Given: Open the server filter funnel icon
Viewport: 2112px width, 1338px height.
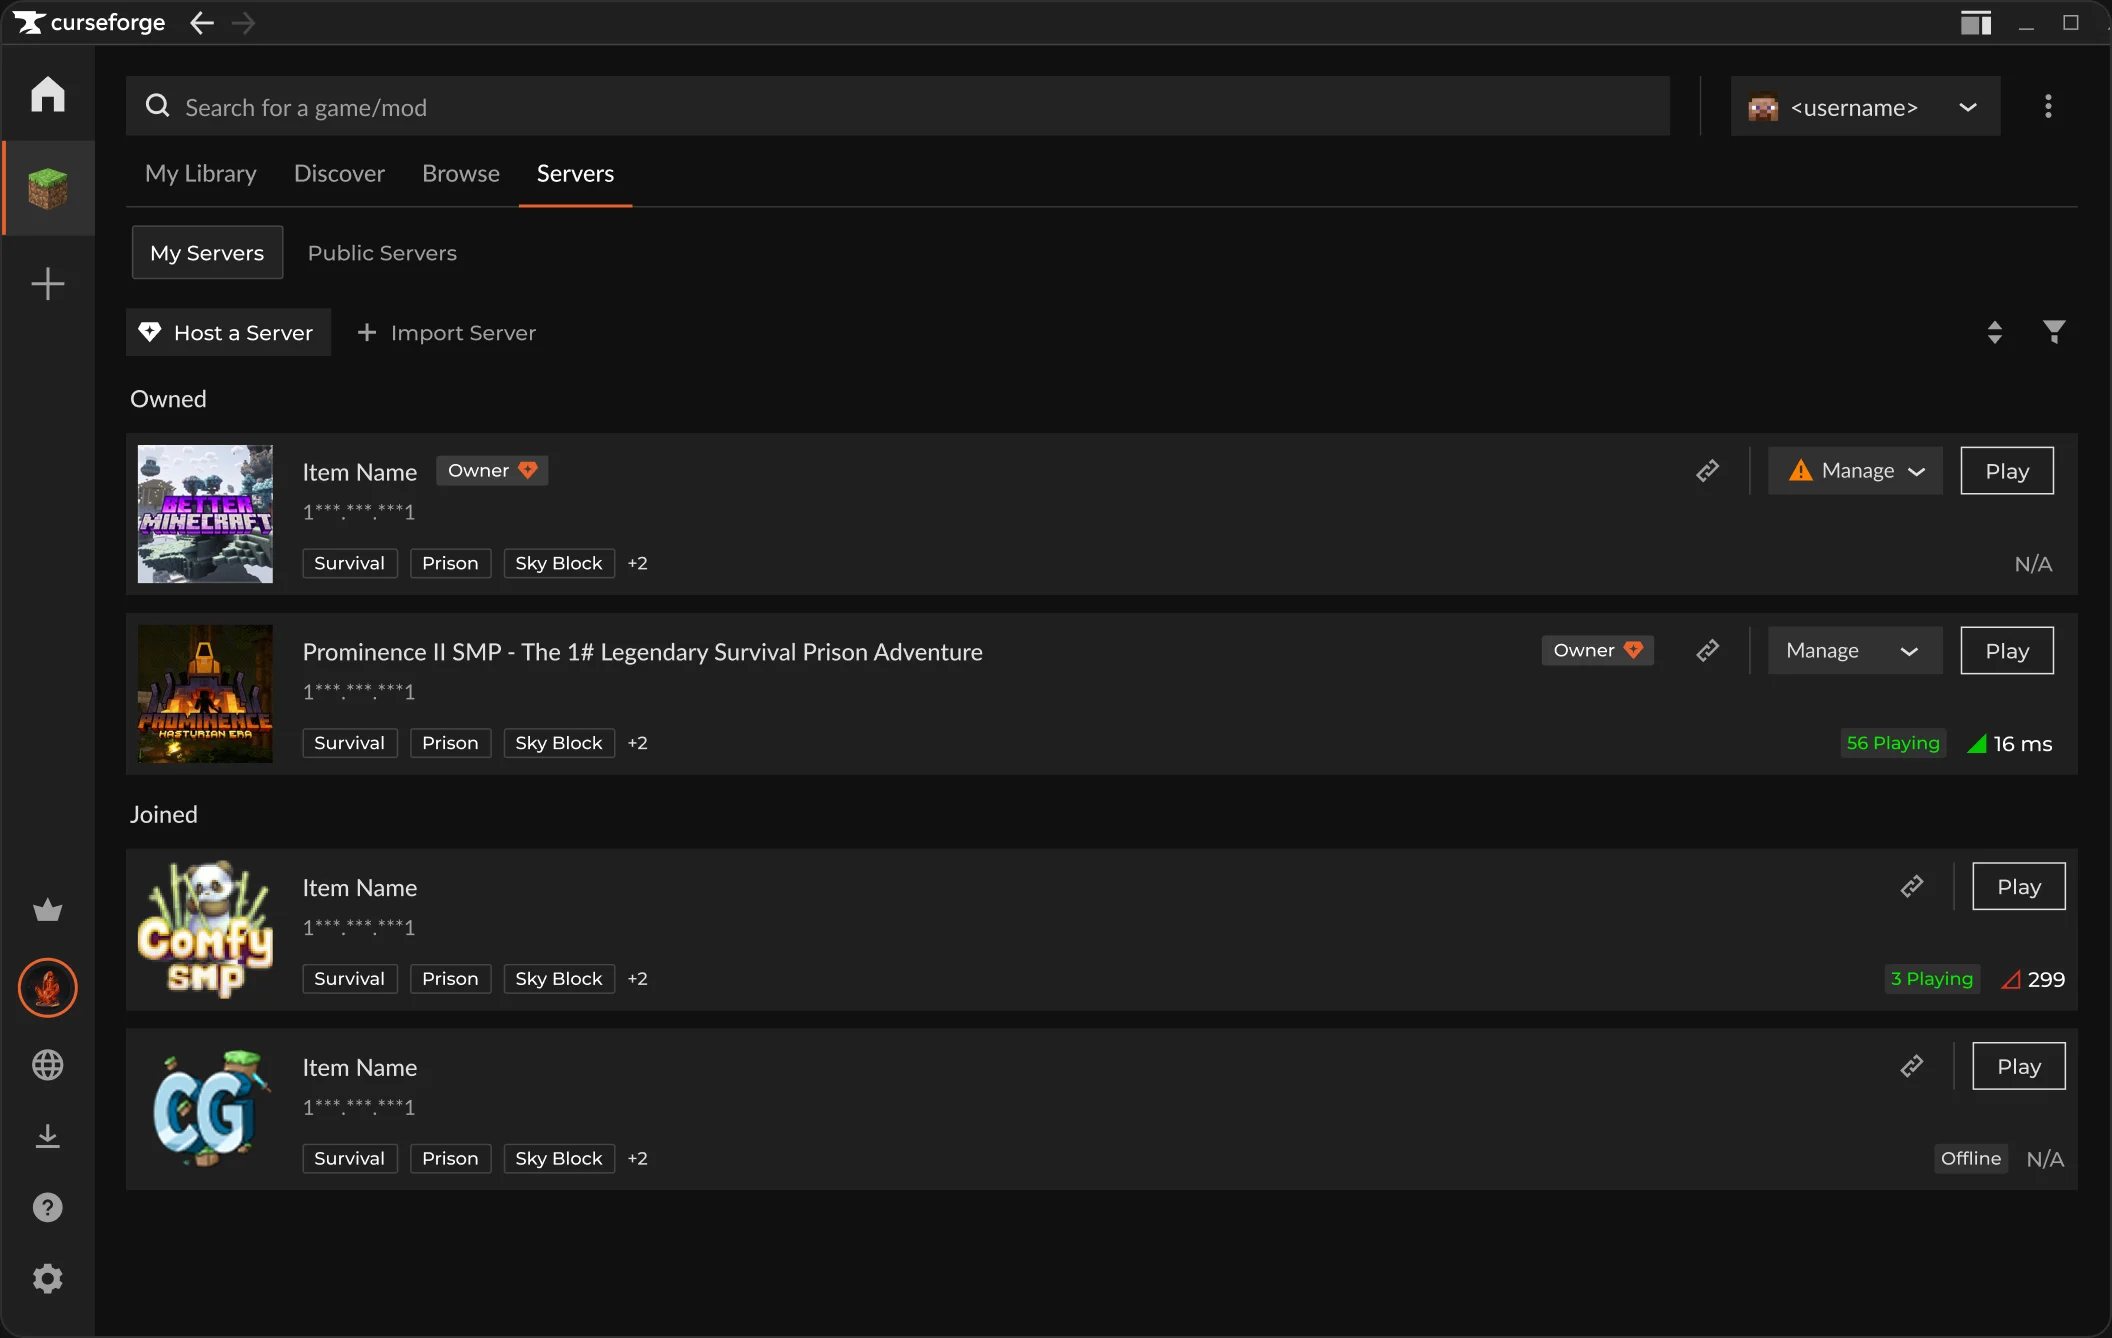Looking at the screenshot, I should pos(2054,332).
